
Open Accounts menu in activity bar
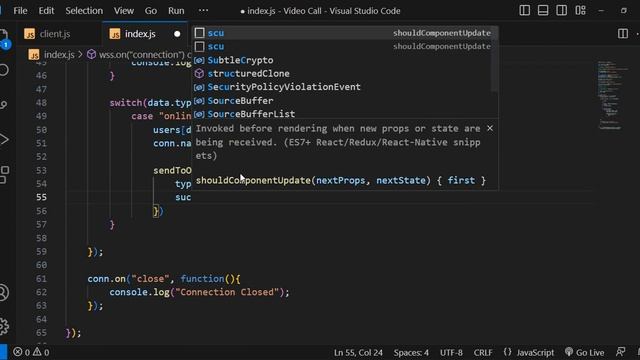(x=4, y=293)
